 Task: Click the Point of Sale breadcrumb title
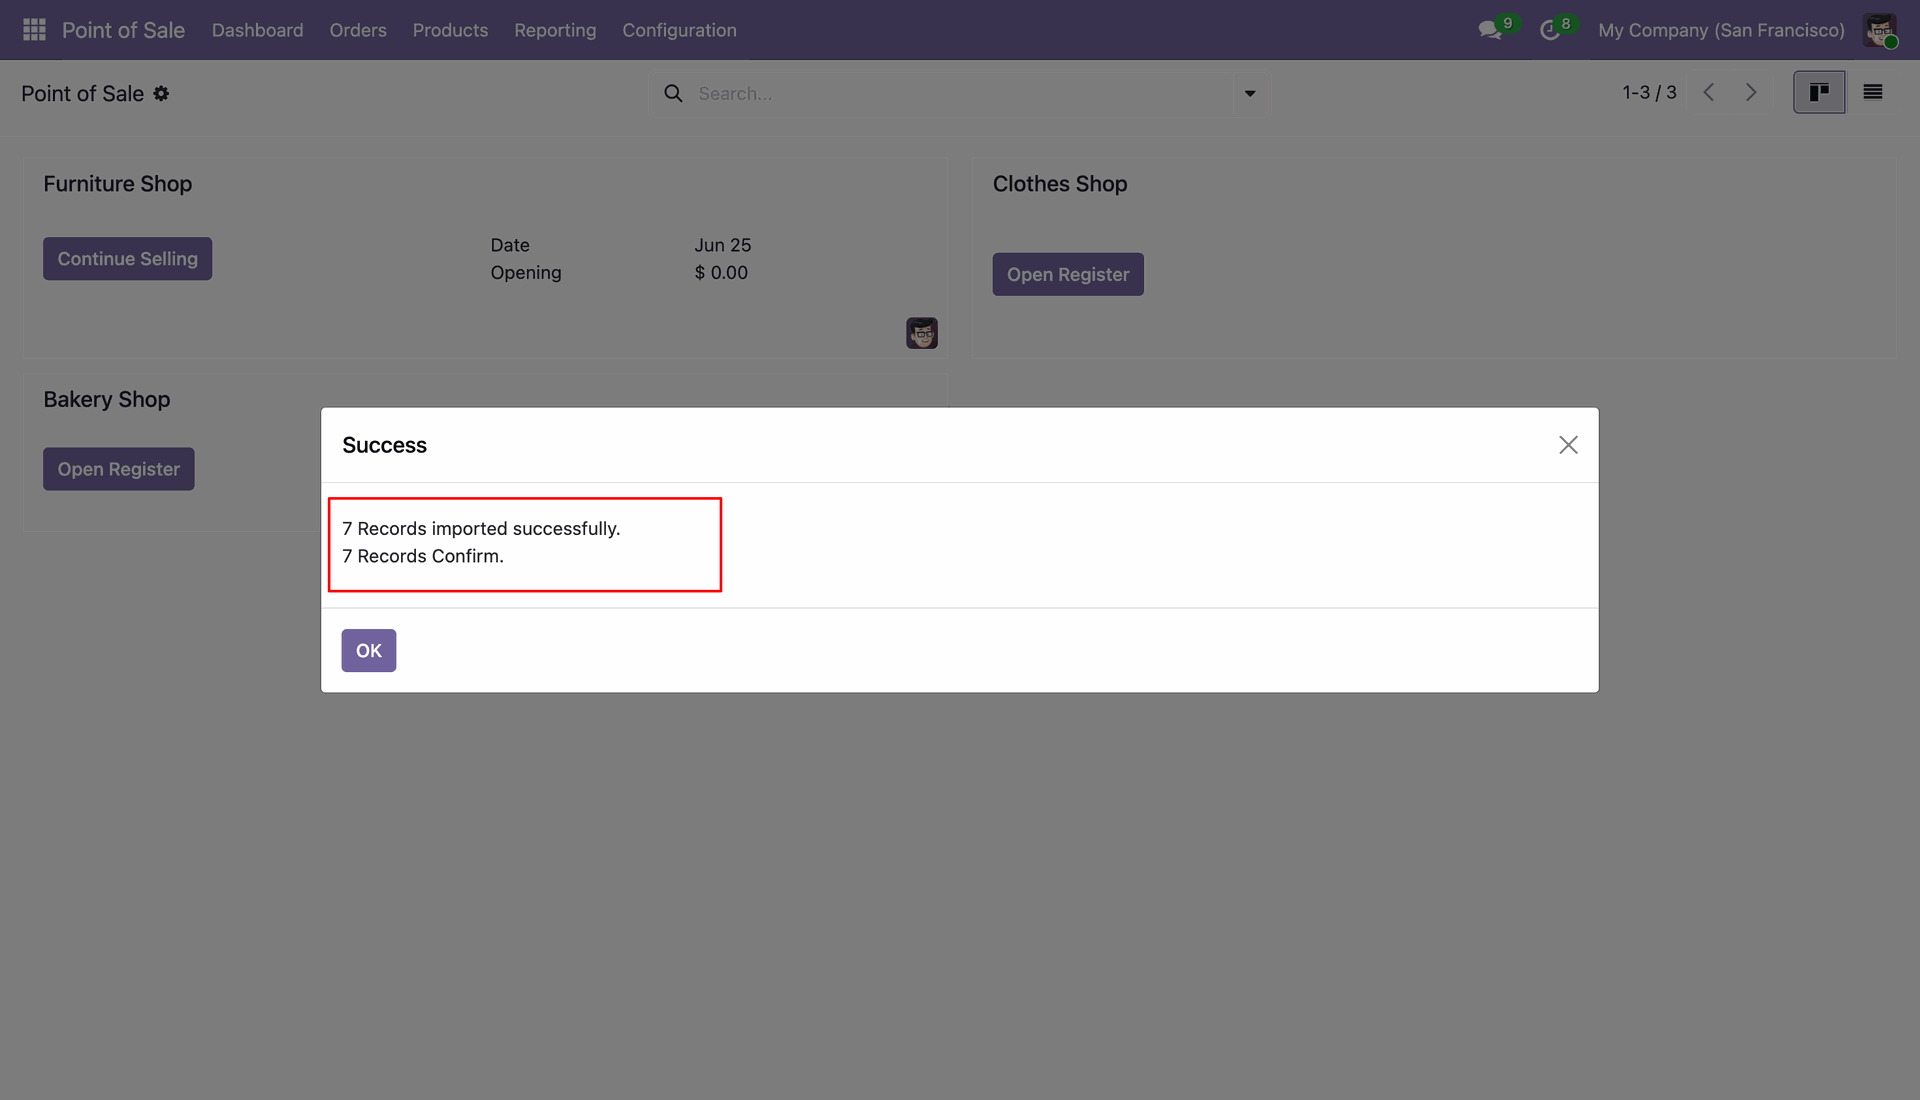point(82,93)
